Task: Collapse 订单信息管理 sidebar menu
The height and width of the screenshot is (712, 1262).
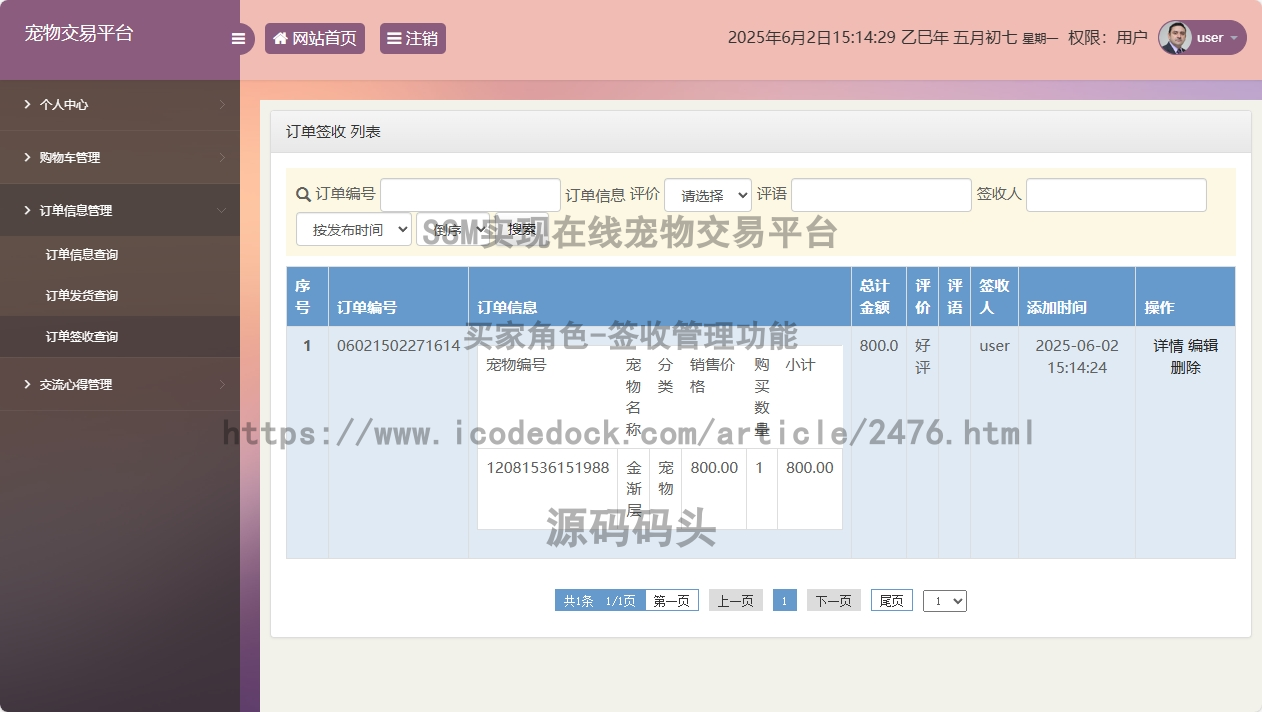Action: (120, 210)
